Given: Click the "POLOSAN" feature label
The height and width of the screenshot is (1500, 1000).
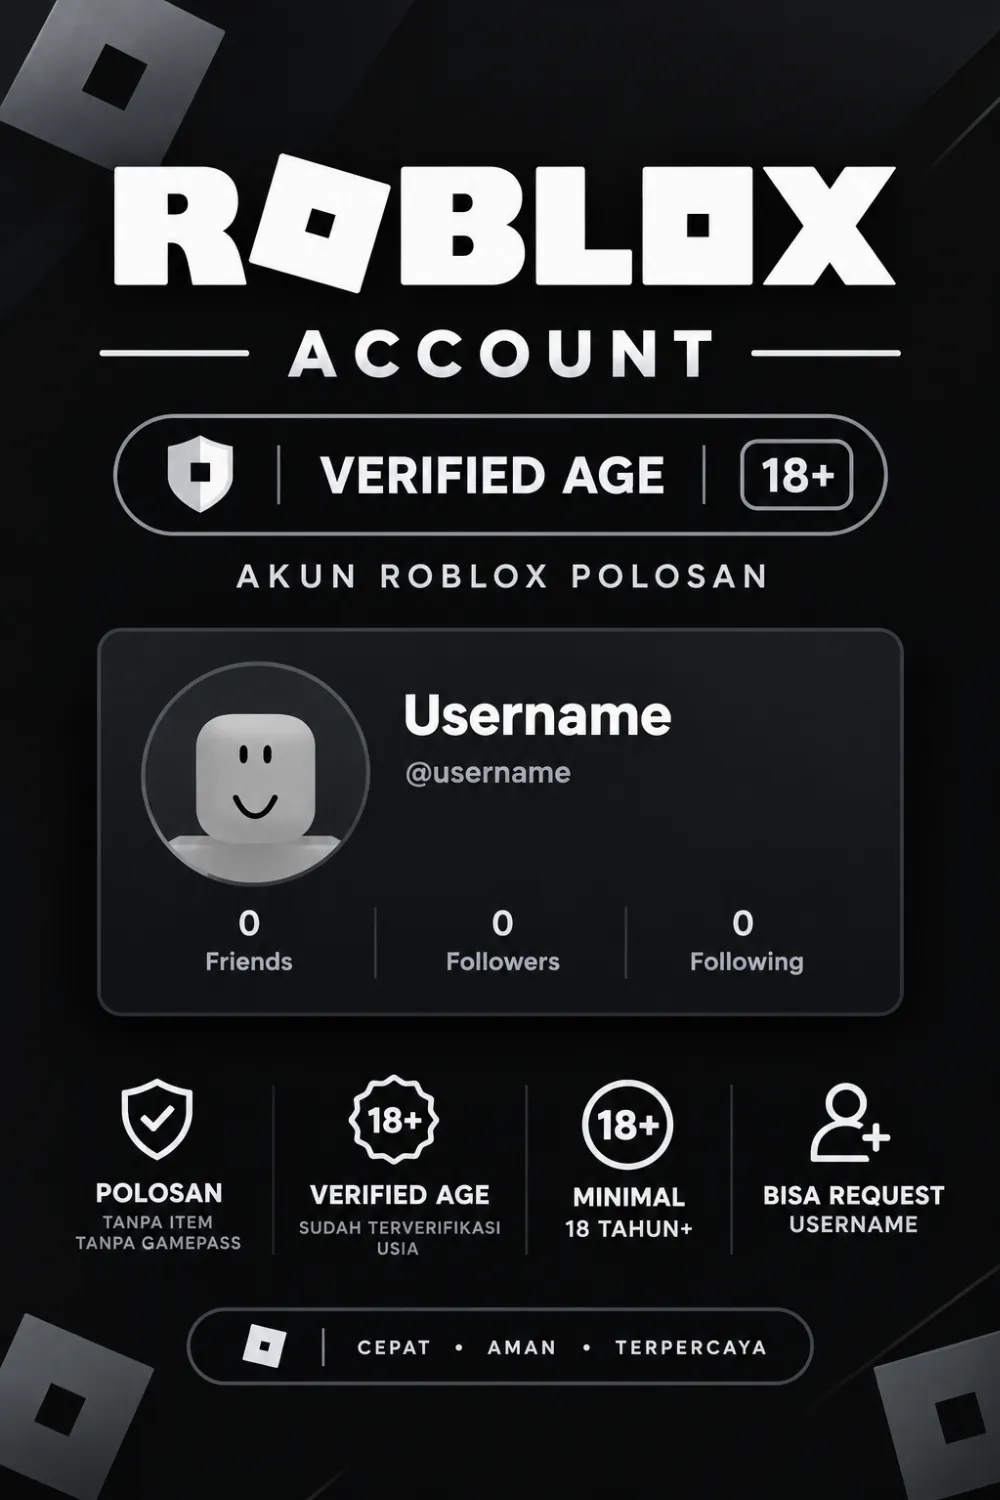Looking at the screenshot, I should click(x=159, y=1193).
